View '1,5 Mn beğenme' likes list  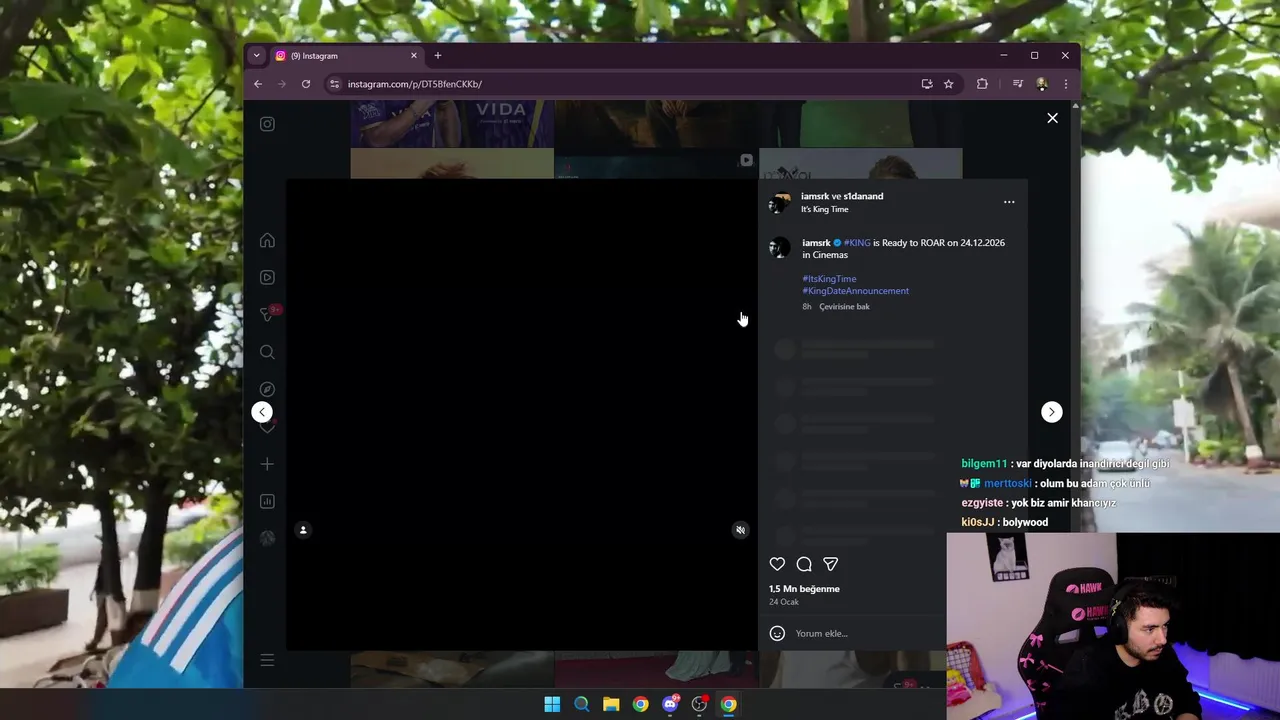click(x=804, y=589)
